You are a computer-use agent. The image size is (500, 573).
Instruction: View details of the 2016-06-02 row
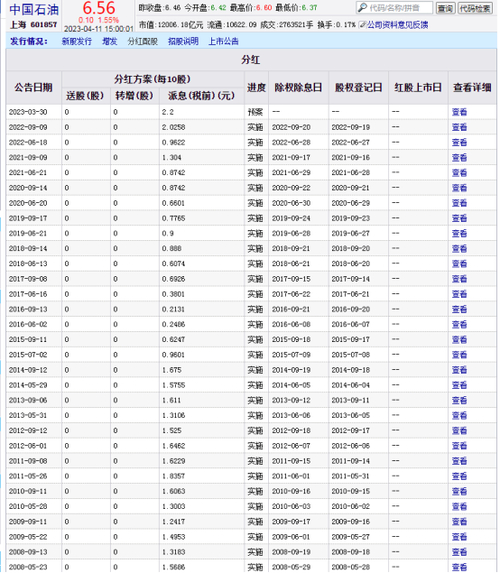click(459, 324)
